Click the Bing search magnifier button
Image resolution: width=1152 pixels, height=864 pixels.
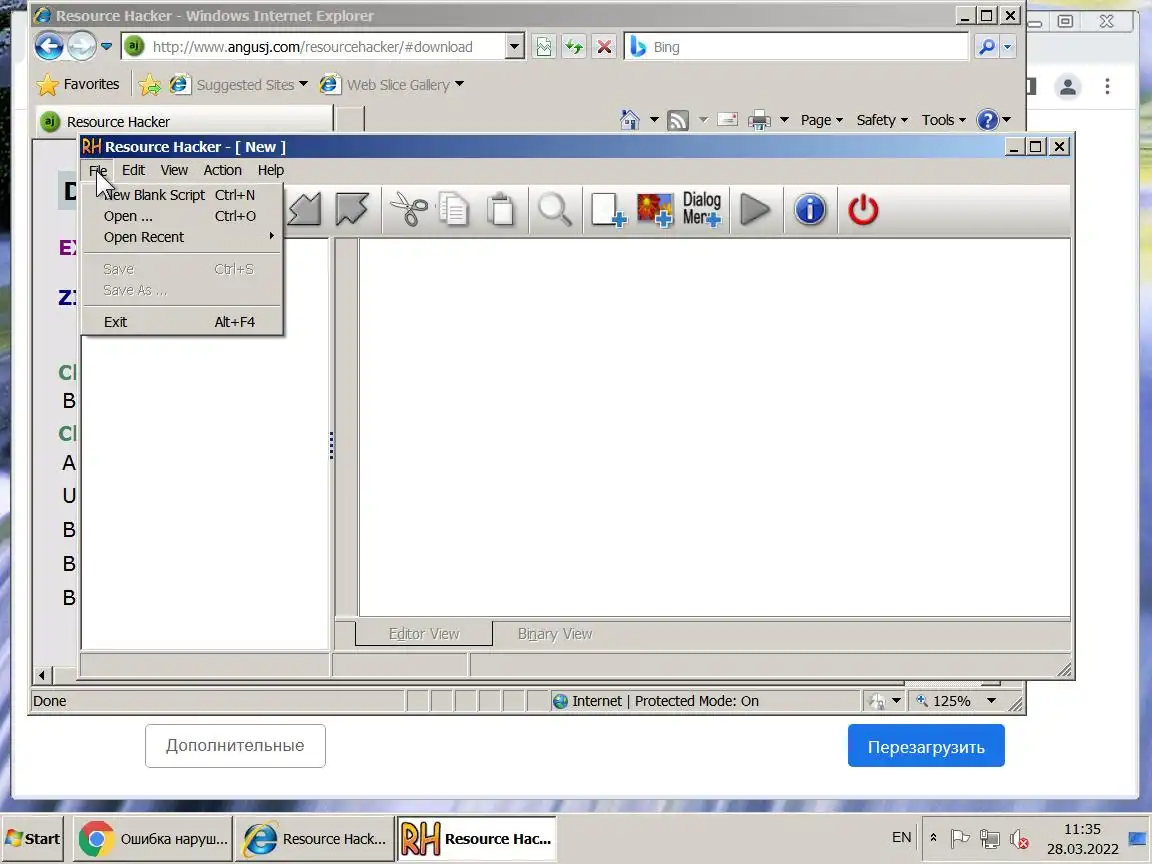[x=987, y=47]
